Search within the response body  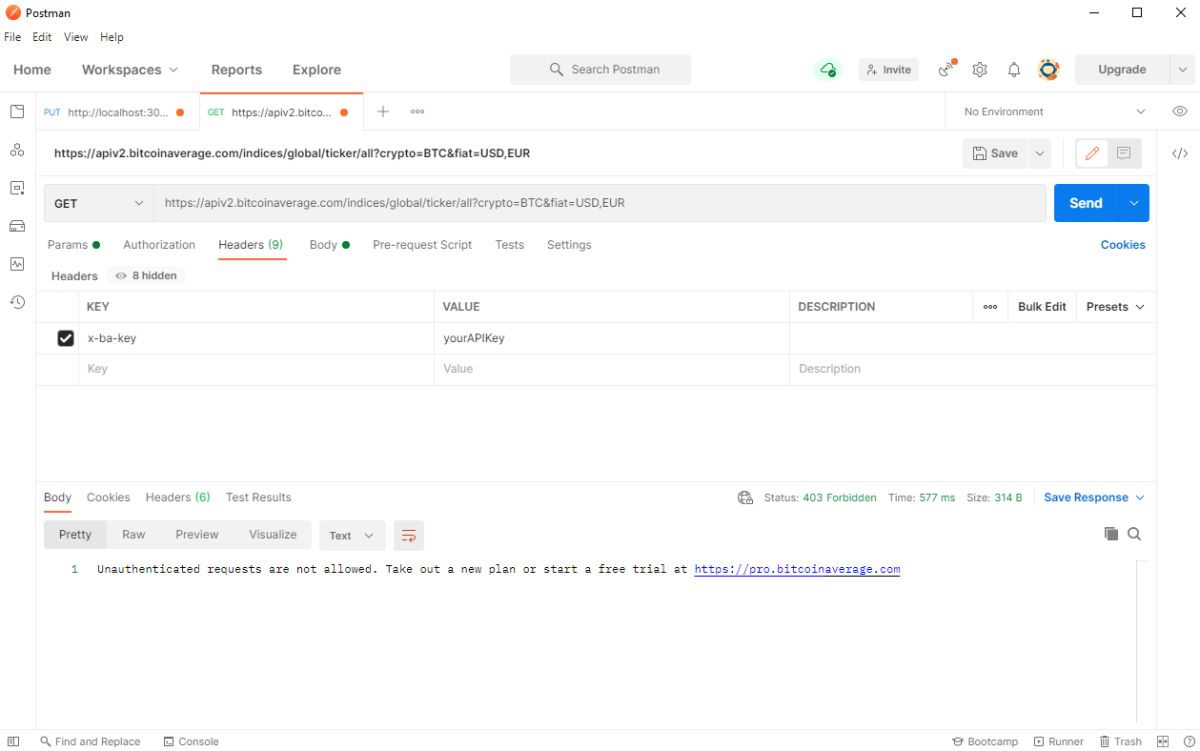[x=1134, y=534]
